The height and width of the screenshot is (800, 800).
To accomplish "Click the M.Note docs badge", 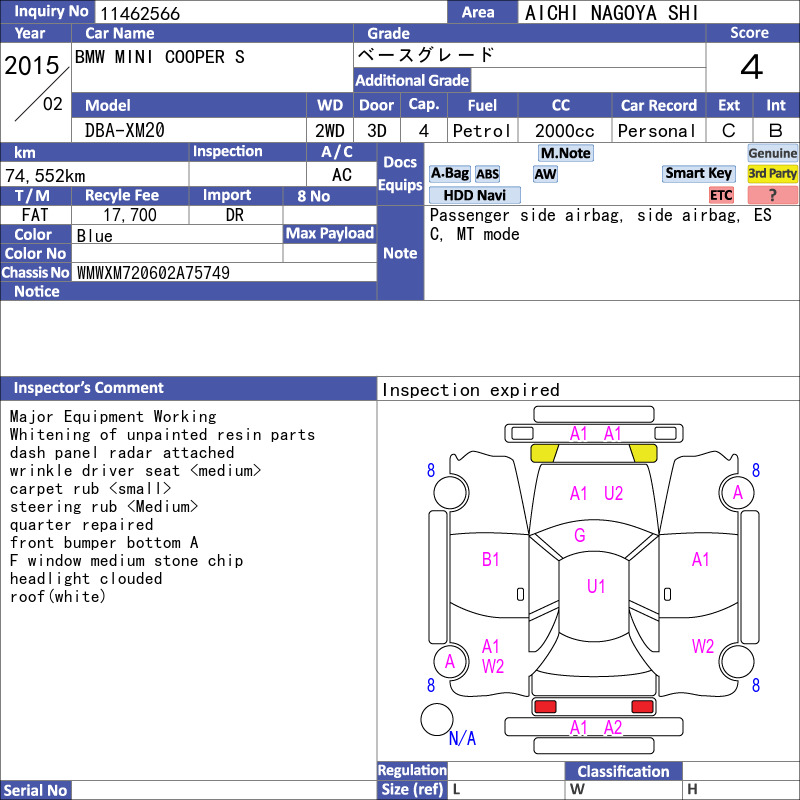I will [x=566, y=153].
